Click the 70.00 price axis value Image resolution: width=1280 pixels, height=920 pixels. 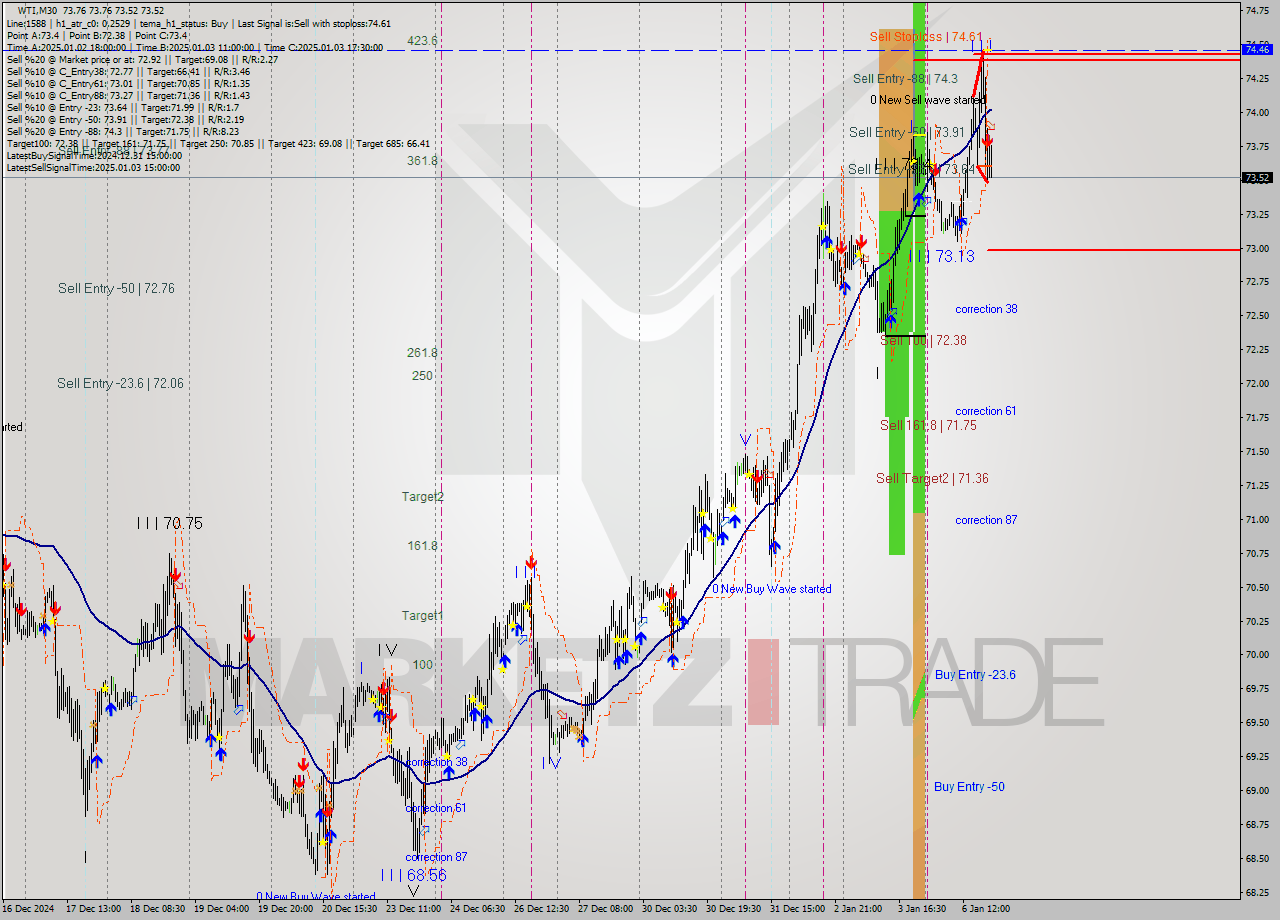click(1257, 654)
